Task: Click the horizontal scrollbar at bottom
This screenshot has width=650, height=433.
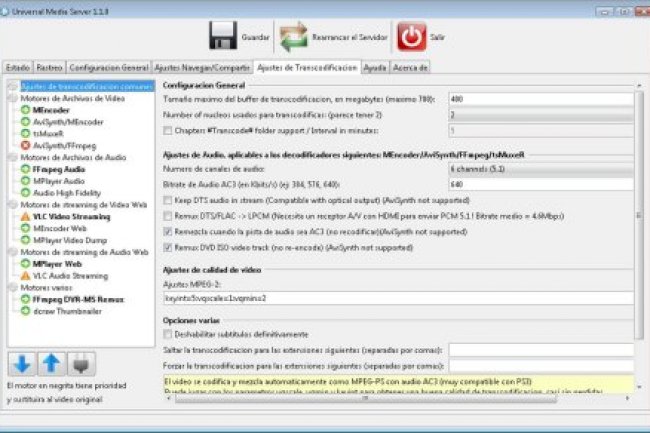Action: tap(365, 398)
